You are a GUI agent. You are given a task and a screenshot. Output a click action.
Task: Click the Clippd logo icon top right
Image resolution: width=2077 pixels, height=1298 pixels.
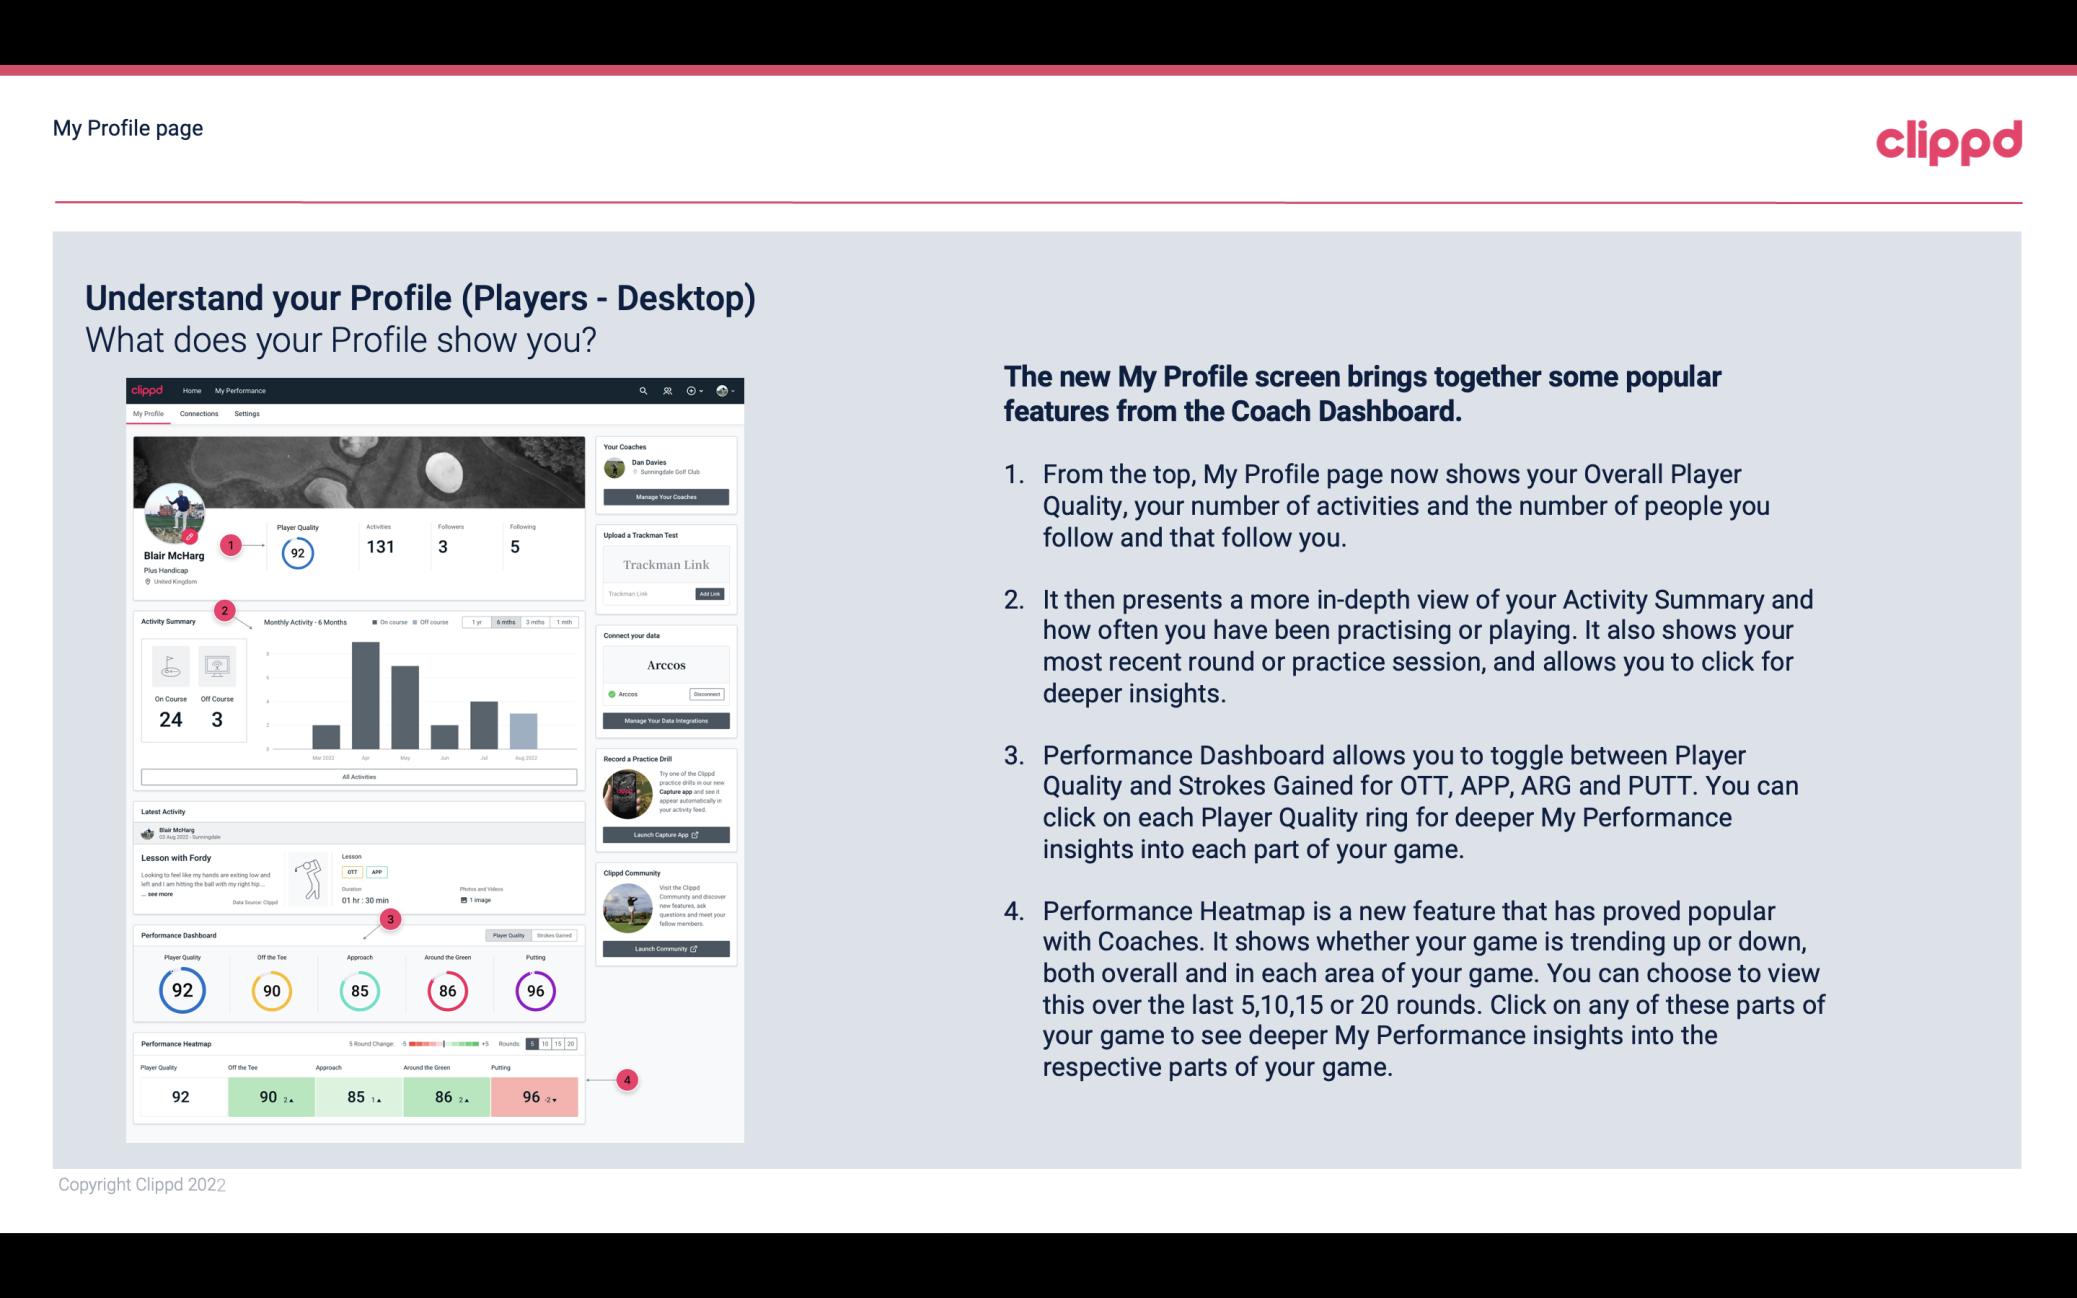(x=1947, y=139)
